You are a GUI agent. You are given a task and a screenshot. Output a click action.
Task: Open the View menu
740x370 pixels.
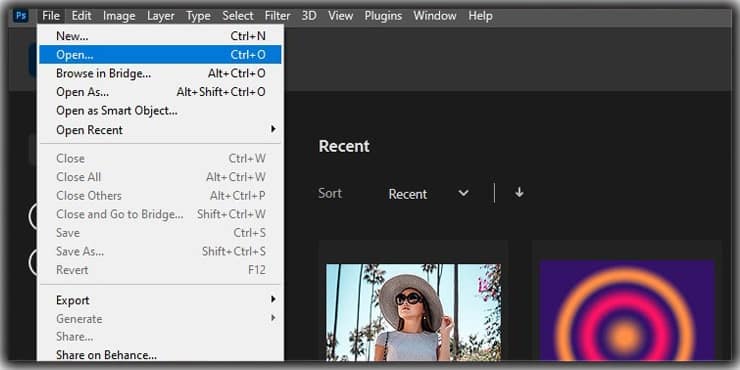click(340, 16)
